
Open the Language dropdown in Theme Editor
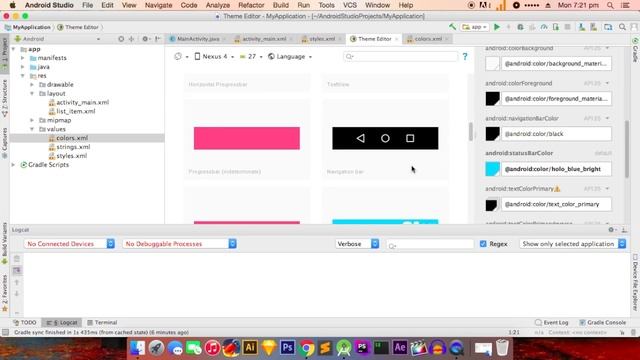click(x=290, y=56)
